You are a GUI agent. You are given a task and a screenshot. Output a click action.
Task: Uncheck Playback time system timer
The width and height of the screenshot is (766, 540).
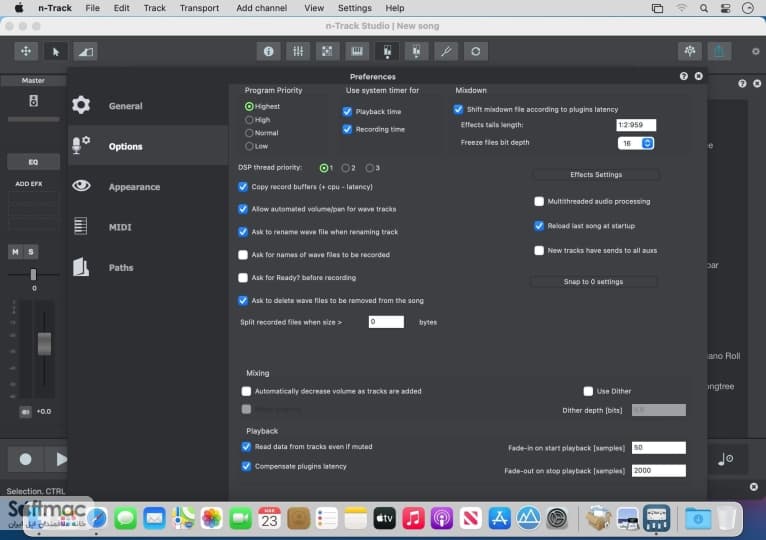(x=347, y=111)
